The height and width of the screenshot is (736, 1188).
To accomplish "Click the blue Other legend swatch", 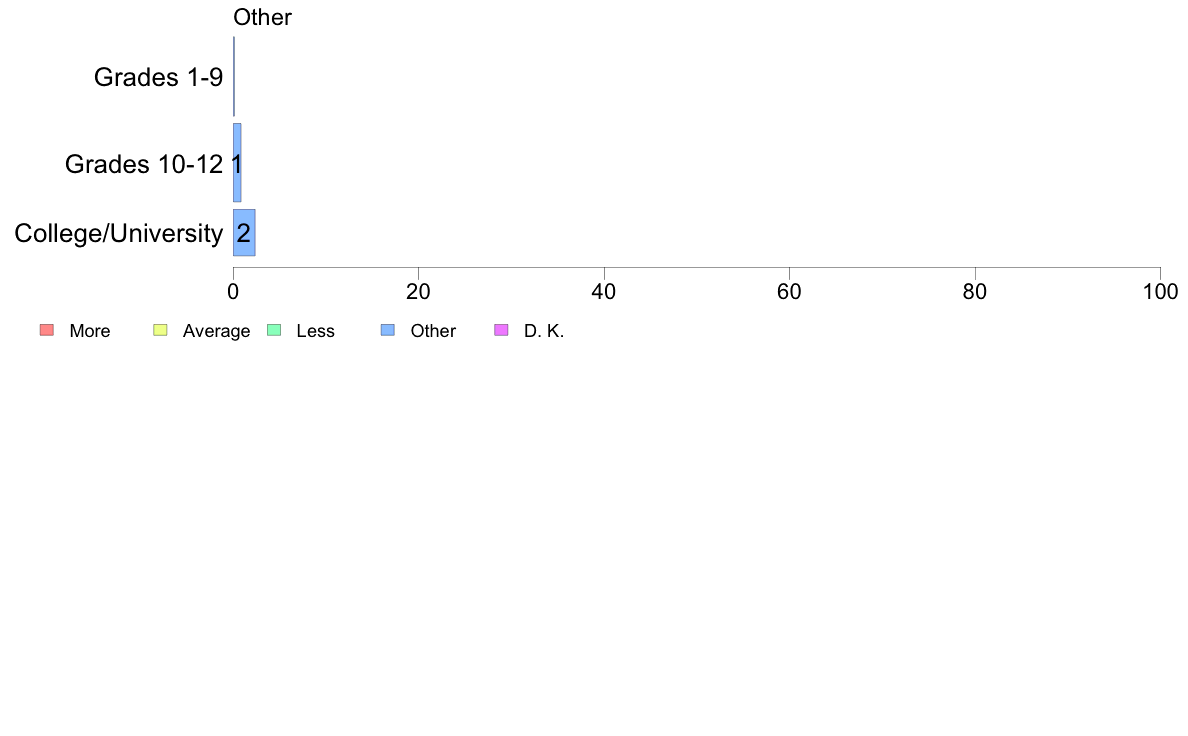I will tap(387, 330).
